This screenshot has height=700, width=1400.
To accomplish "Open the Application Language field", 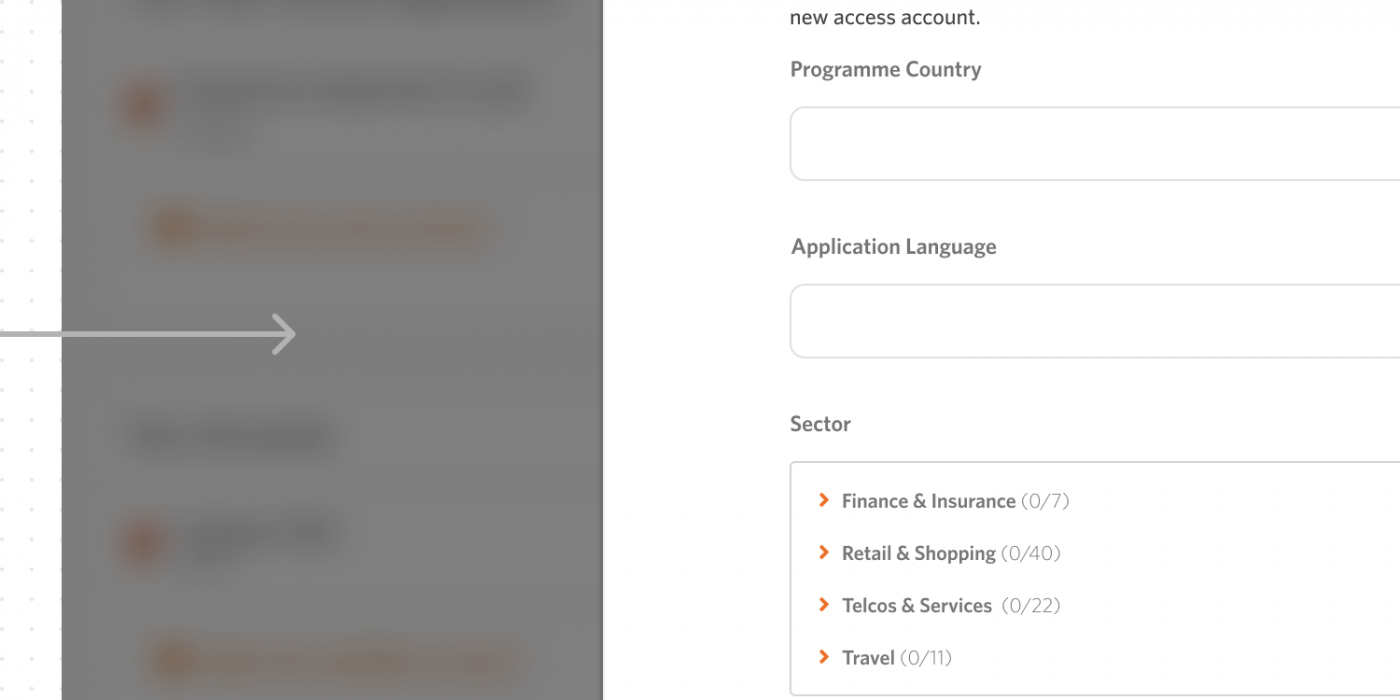I will coord(1094,321).
